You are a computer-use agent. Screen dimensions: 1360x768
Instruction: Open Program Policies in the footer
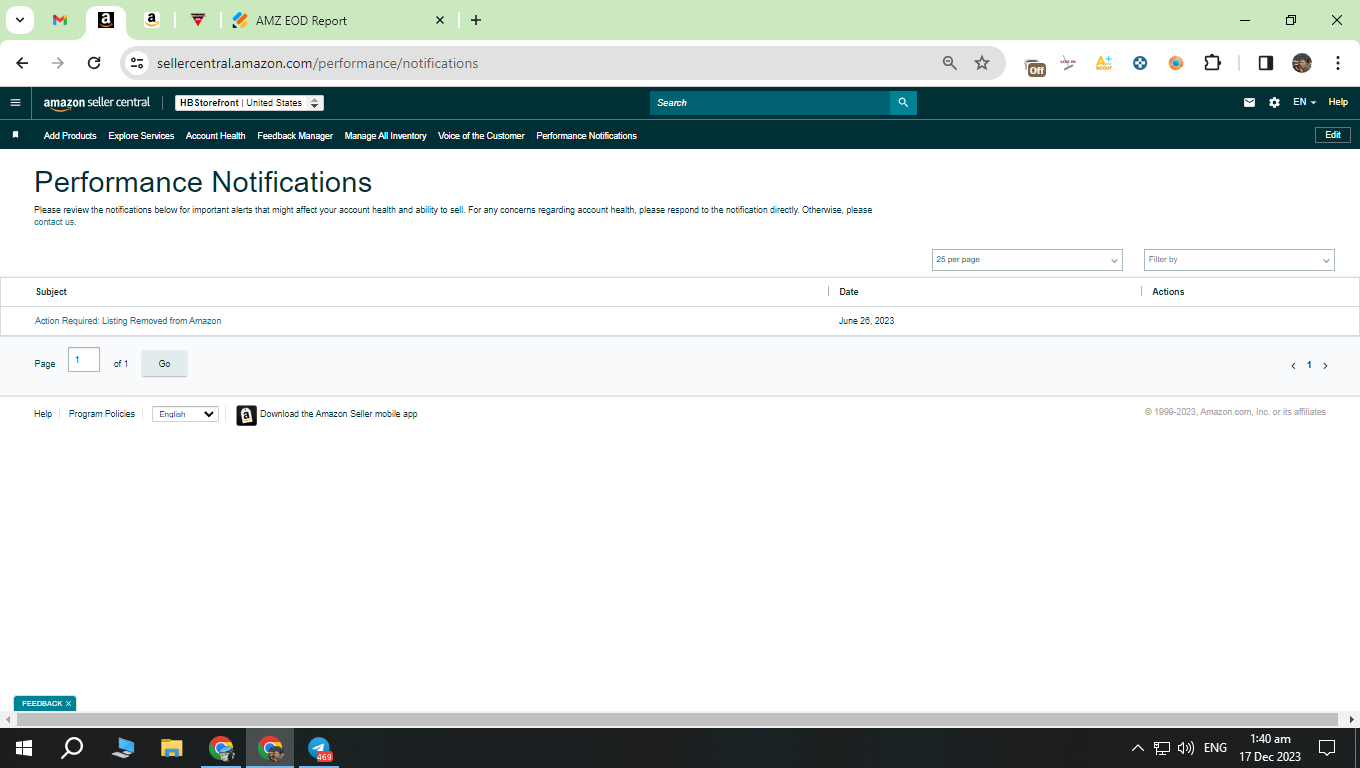coord(102,414)
